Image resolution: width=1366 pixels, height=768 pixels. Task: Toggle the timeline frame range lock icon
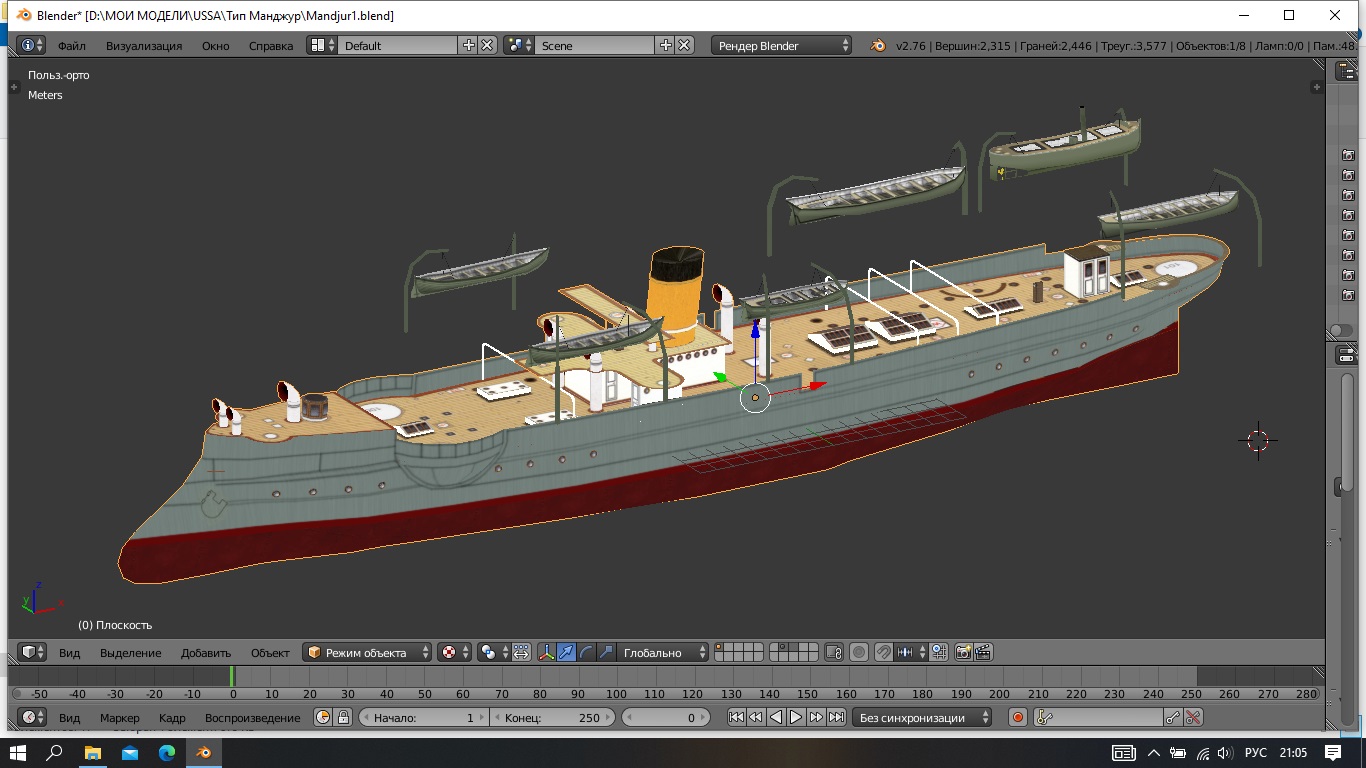(x=343, y=717)
